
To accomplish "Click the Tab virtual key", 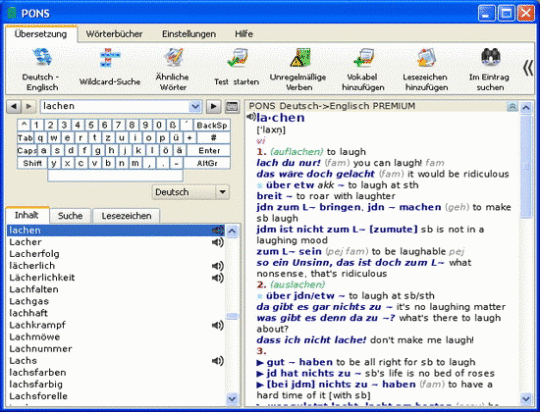I will click(x=25, y=138).
